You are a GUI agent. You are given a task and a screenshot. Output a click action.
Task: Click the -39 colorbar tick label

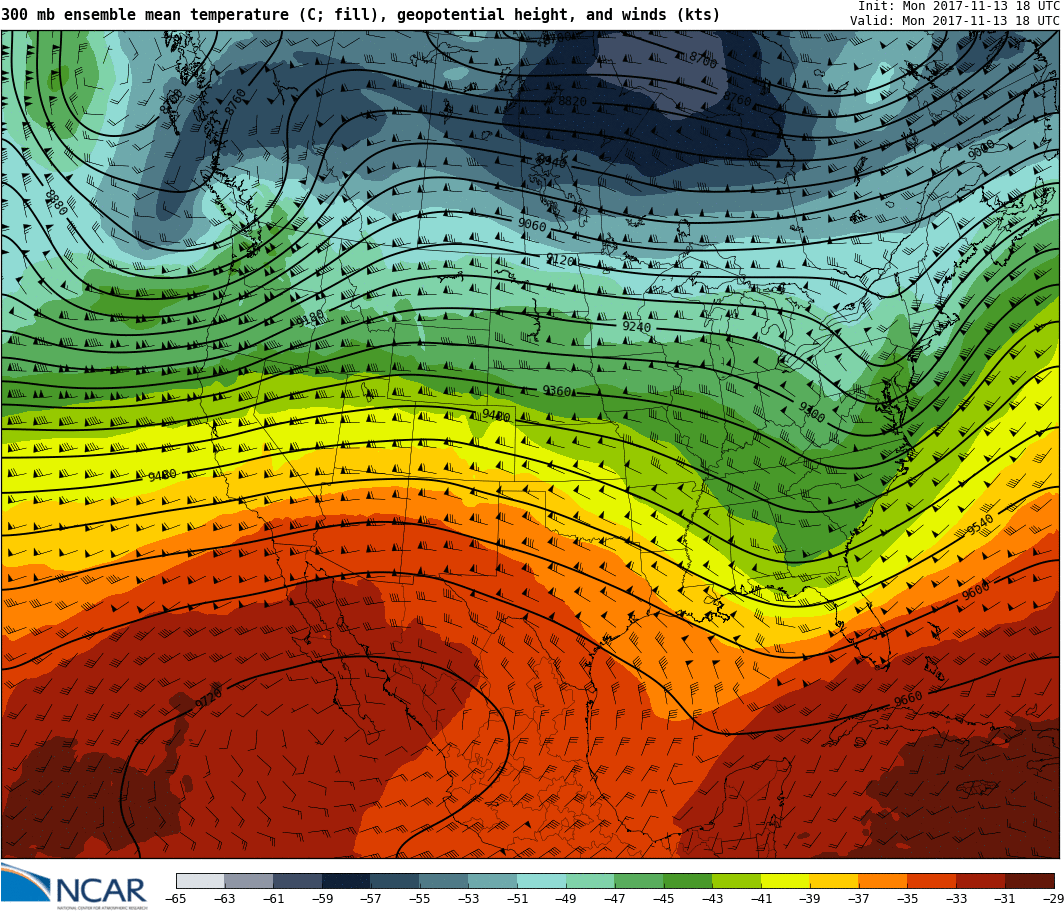point(810,899)
